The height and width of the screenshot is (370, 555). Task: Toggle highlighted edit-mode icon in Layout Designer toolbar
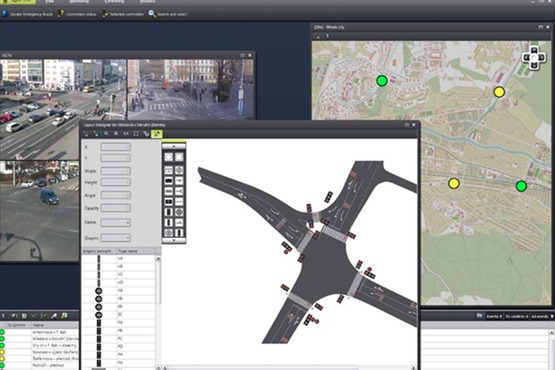(156, 133)
